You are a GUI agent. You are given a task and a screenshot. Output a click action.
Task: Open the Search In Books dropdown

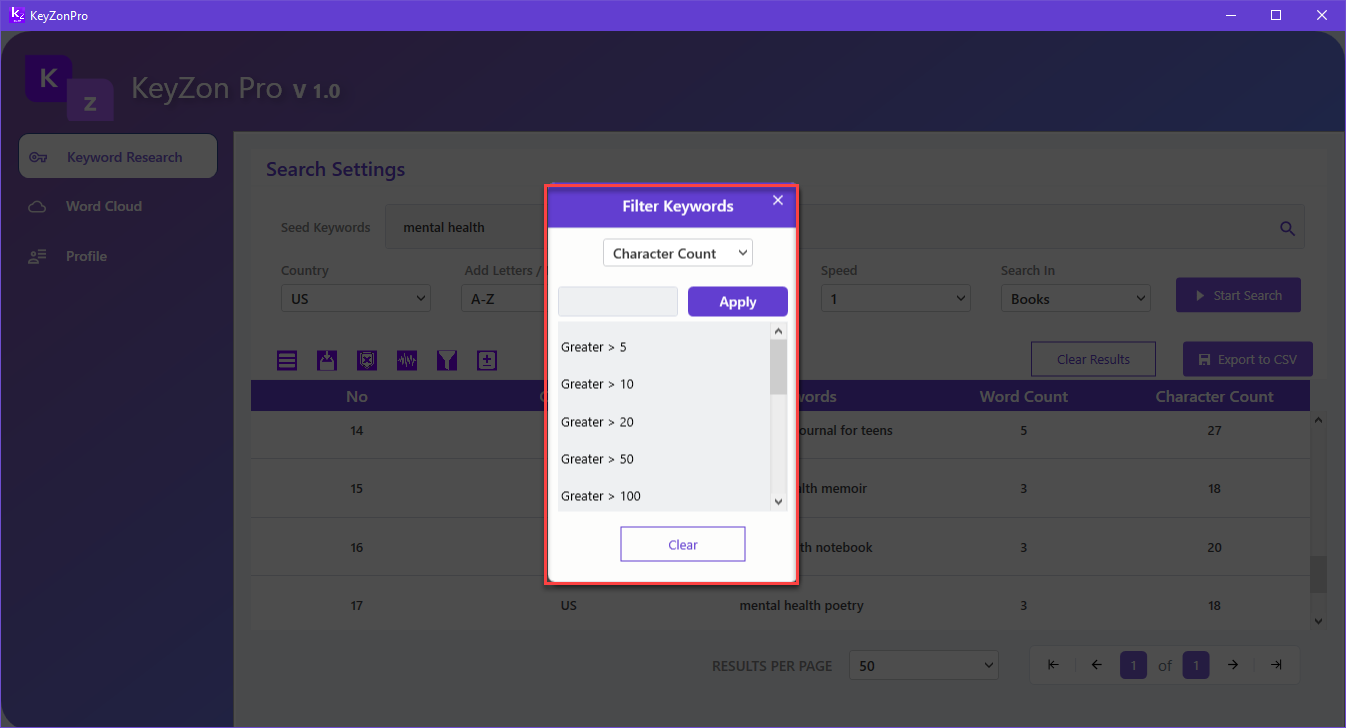coord(1075,298)
